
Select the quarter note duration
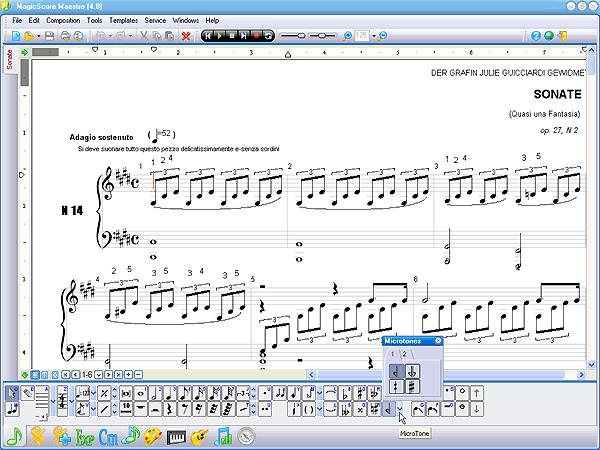click(170, 393)
